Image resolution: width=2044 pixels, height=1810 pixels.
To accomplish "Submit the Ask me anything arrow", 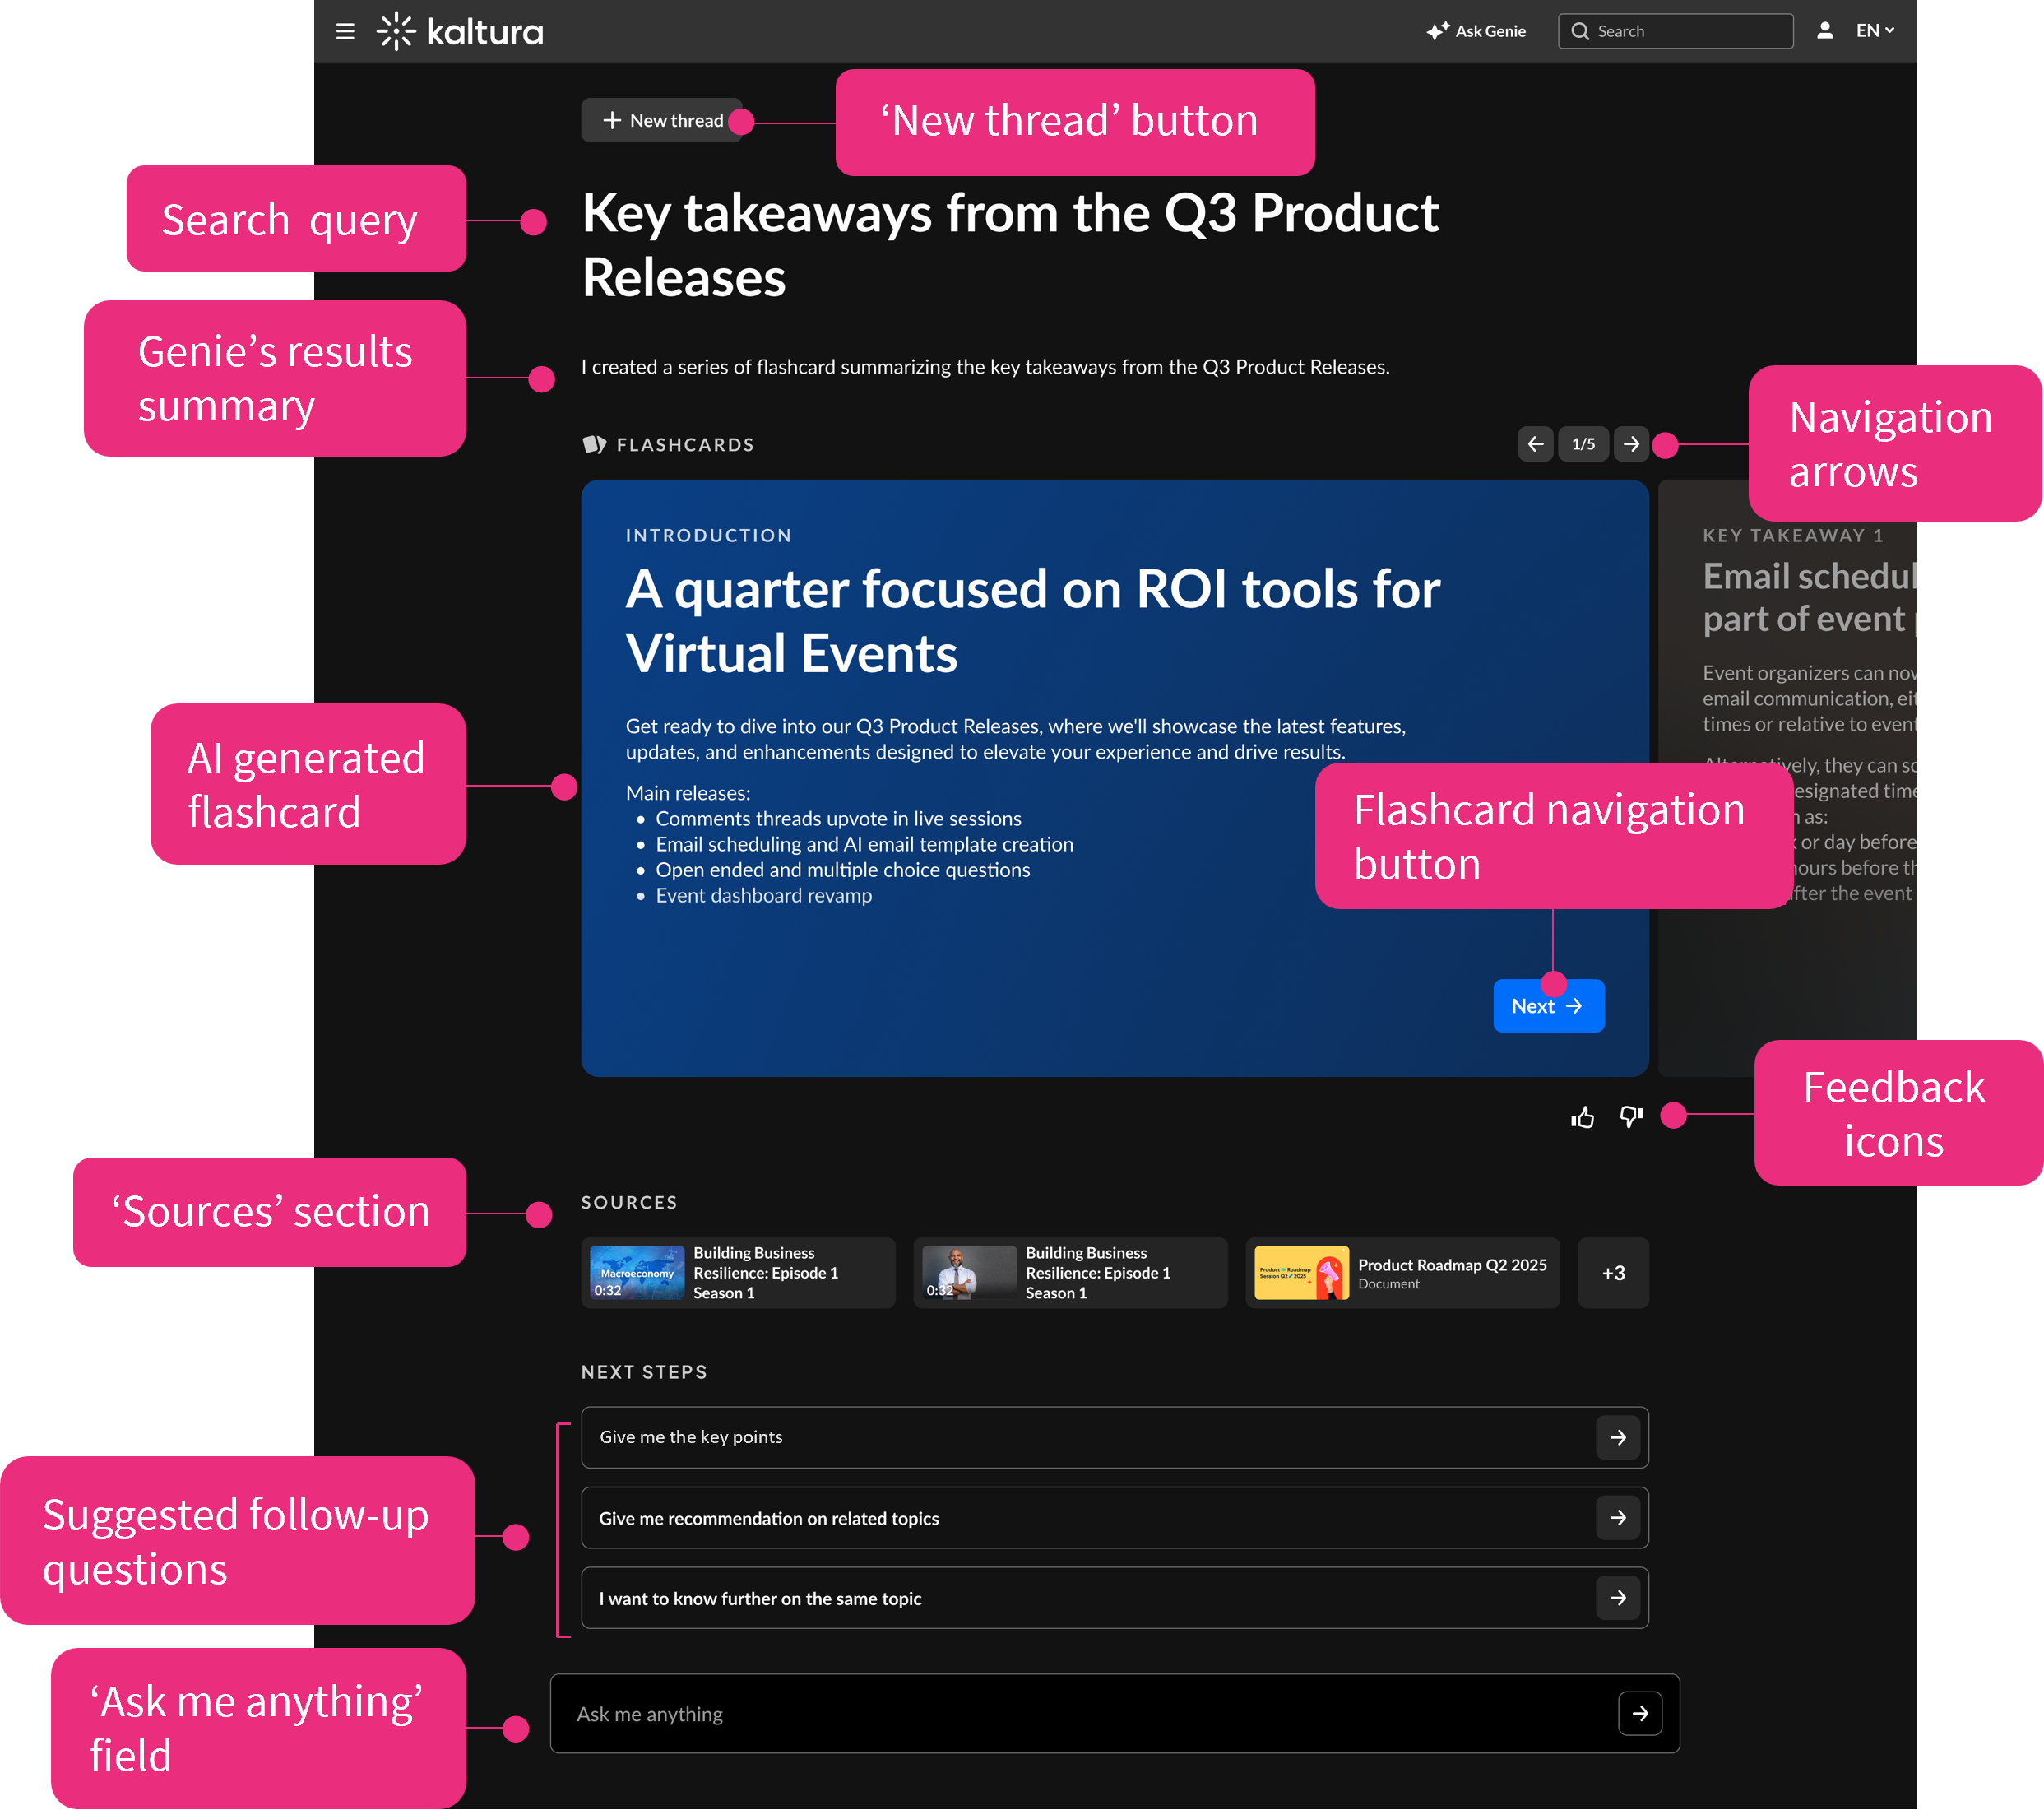I will click(x=1640, y=1714).
